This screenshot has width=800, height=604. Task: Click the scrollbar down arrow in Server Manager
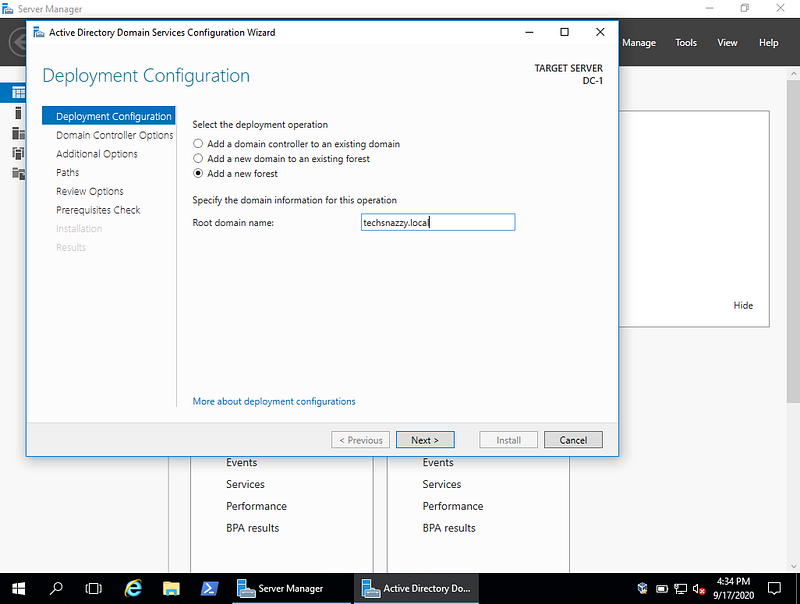[793, 566]
